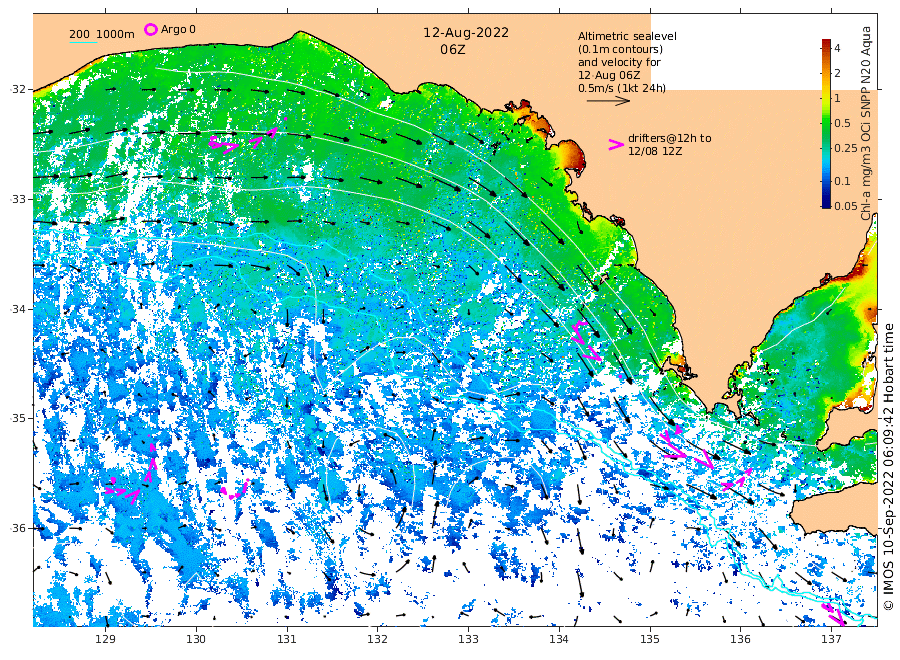Viewport: 900px width, 660px height.
Task: Click the magenta drifters chevron legend symbol
Action: point(616,145)
